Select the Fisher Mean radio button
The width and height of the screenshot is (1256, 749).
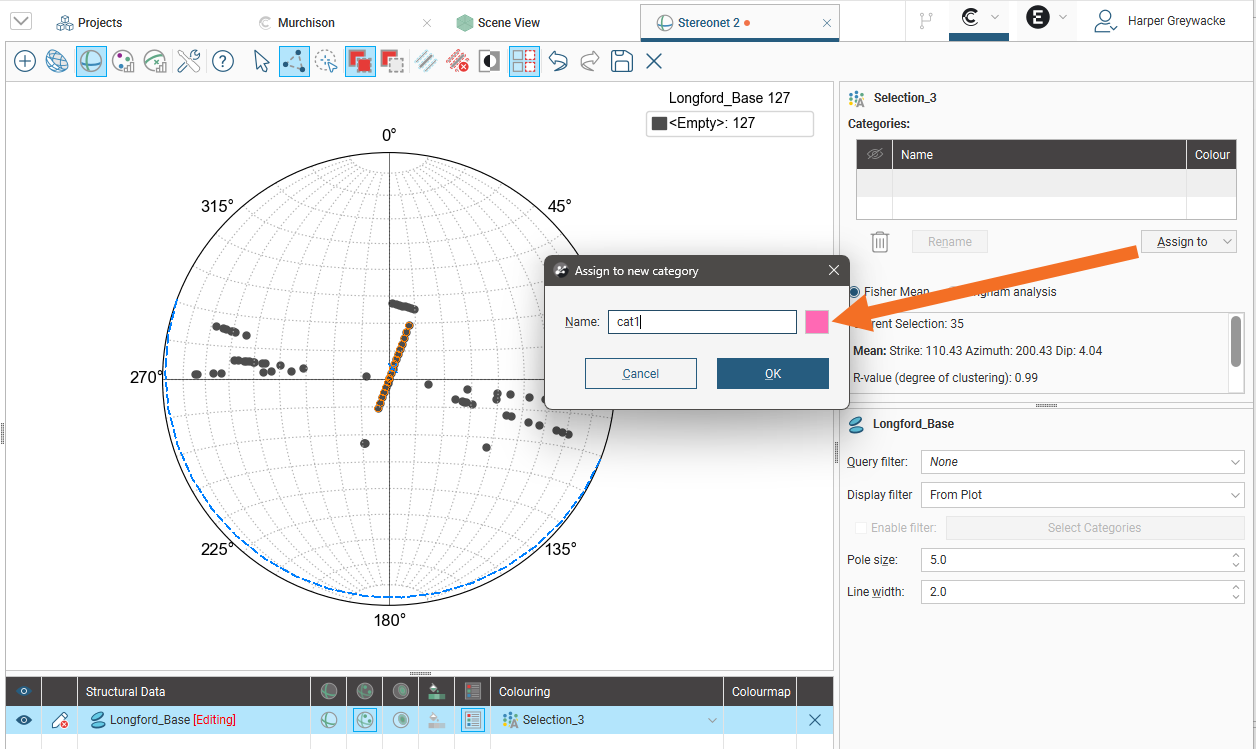click(x=855, y=292)
